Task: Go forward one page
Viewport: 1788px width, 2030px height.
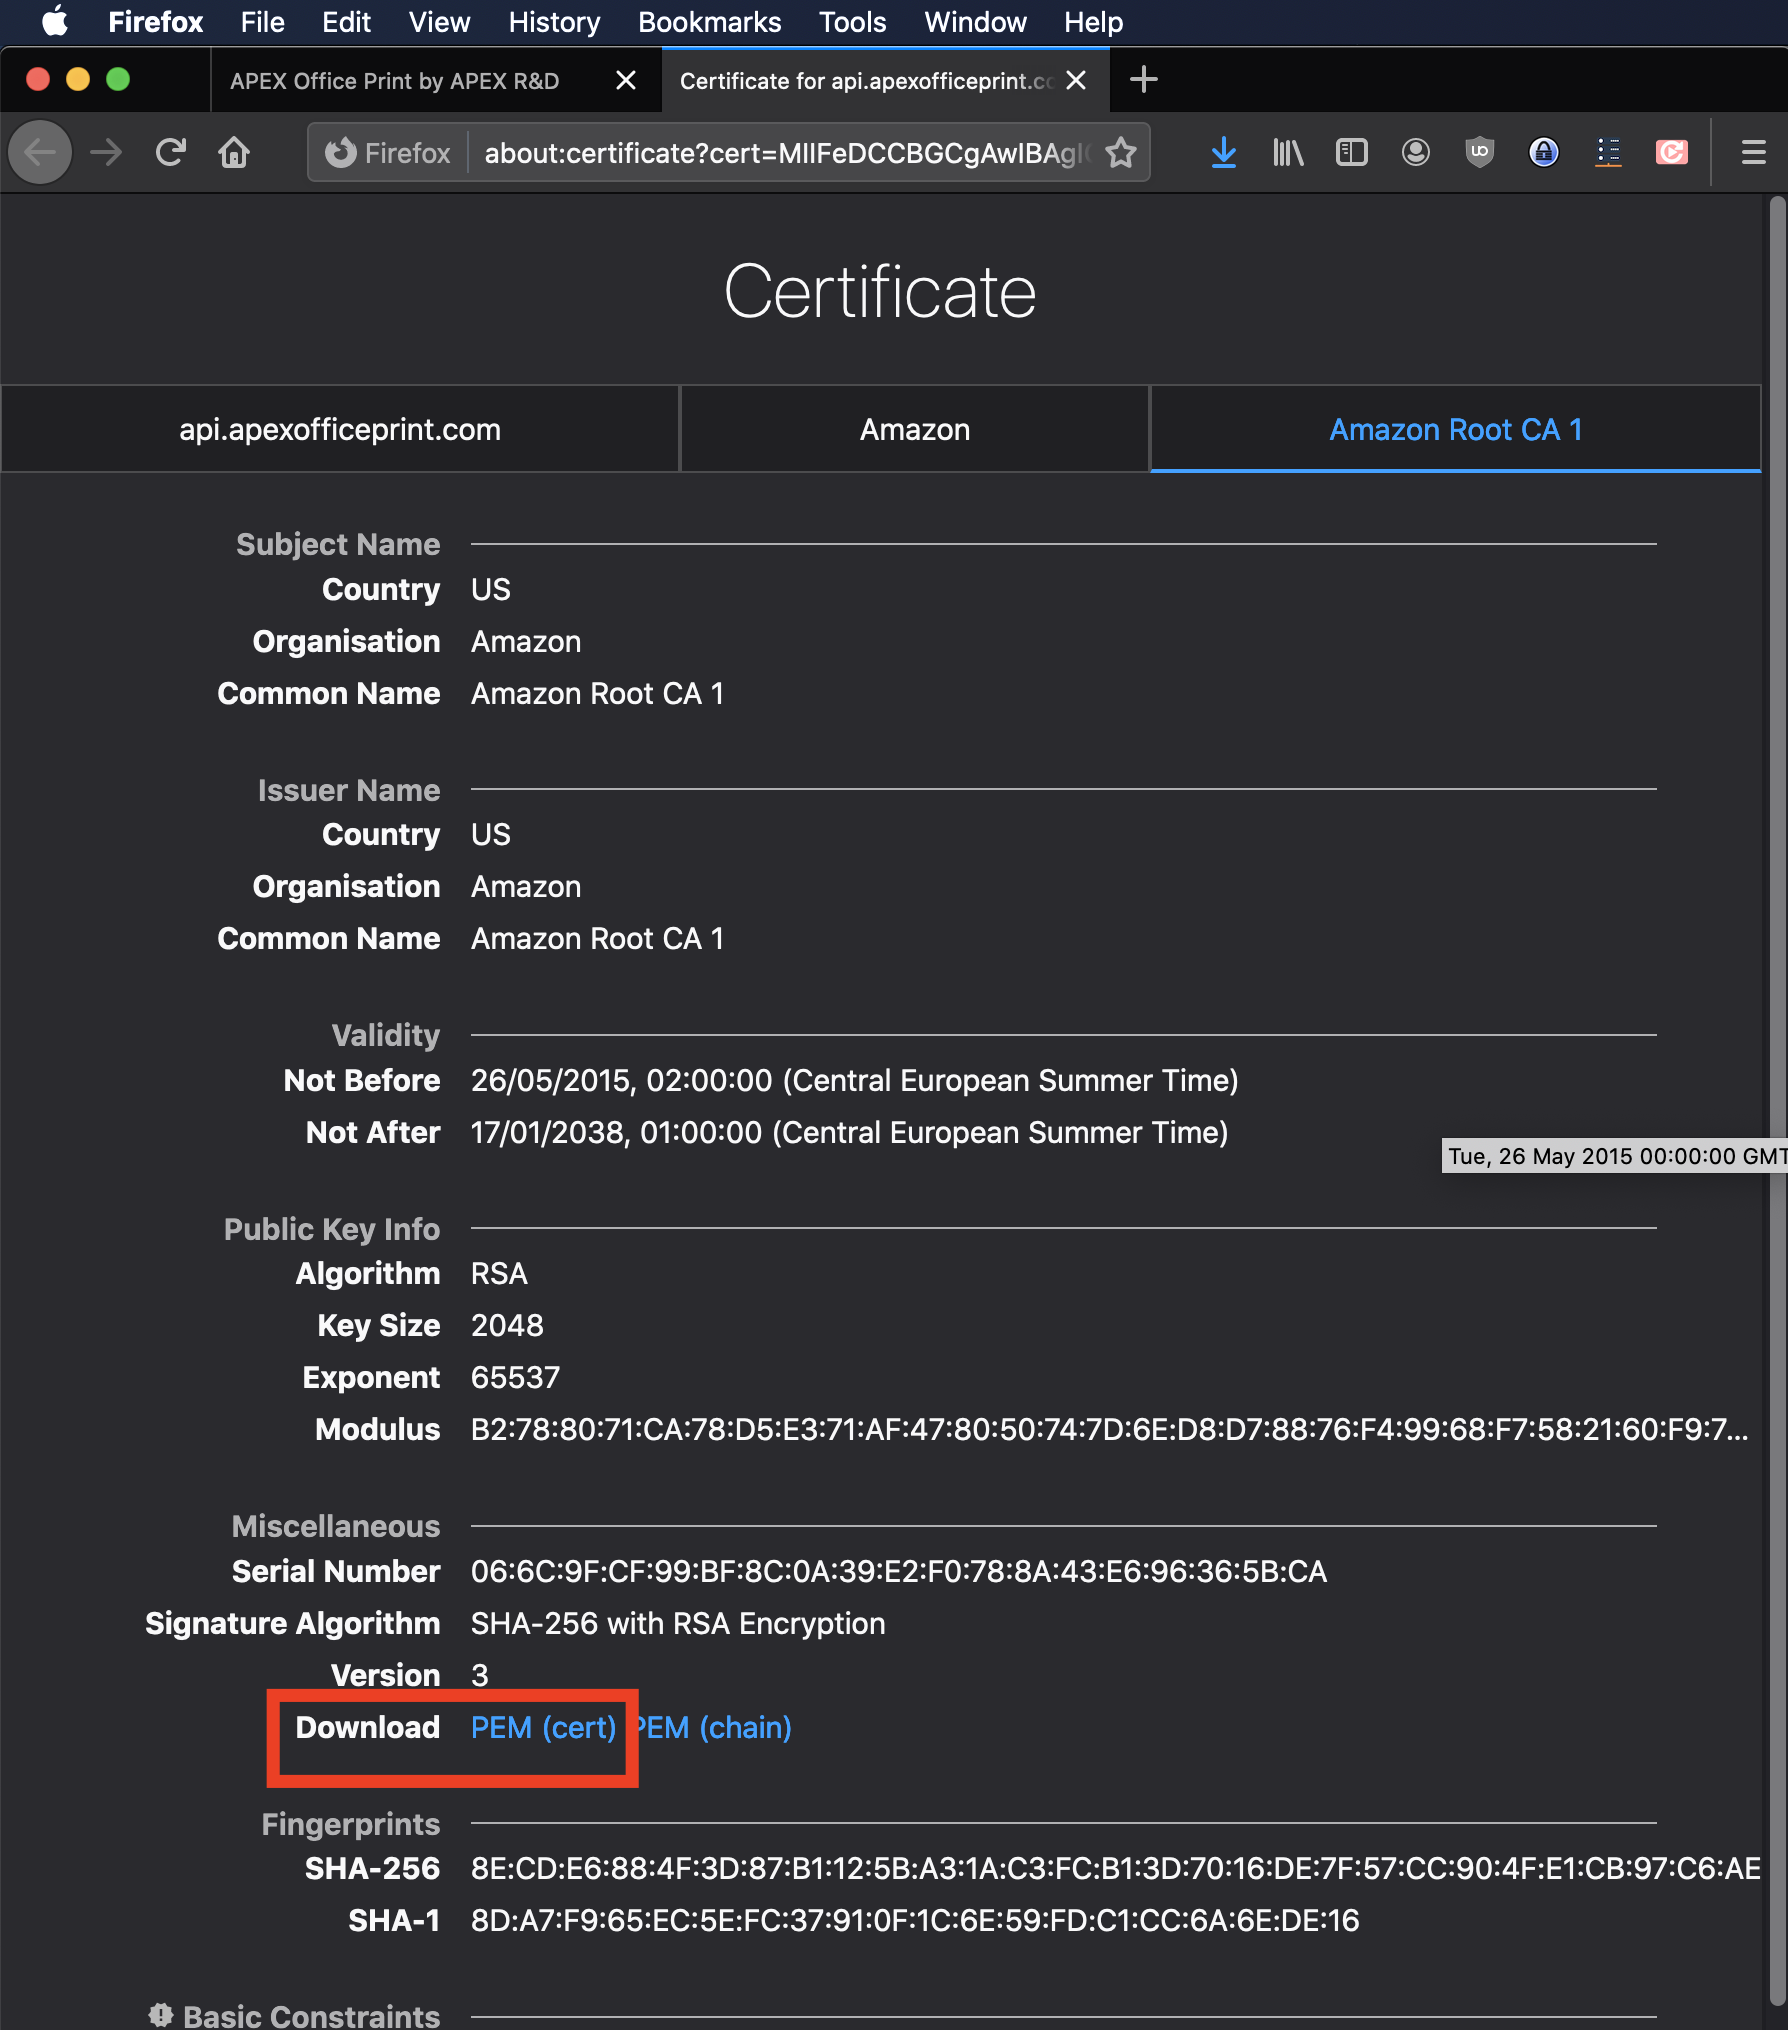Action: [106, 152]
